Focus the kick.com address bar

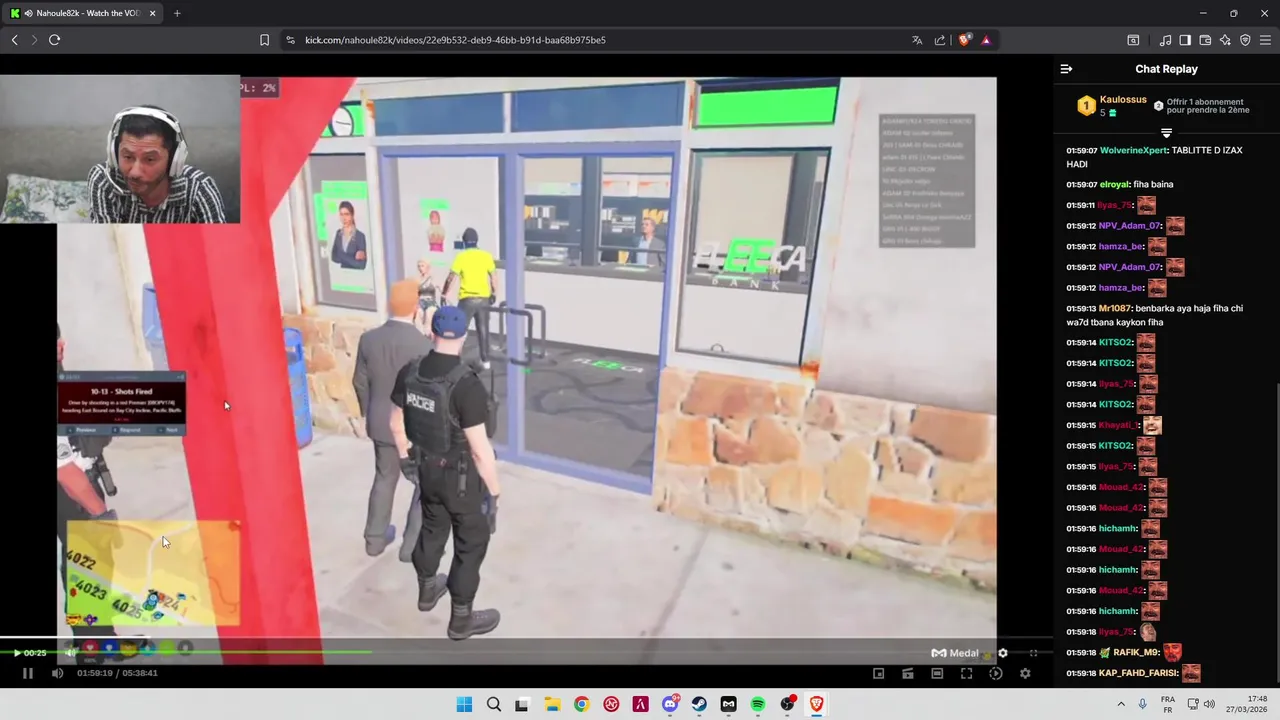coord(600,40)
